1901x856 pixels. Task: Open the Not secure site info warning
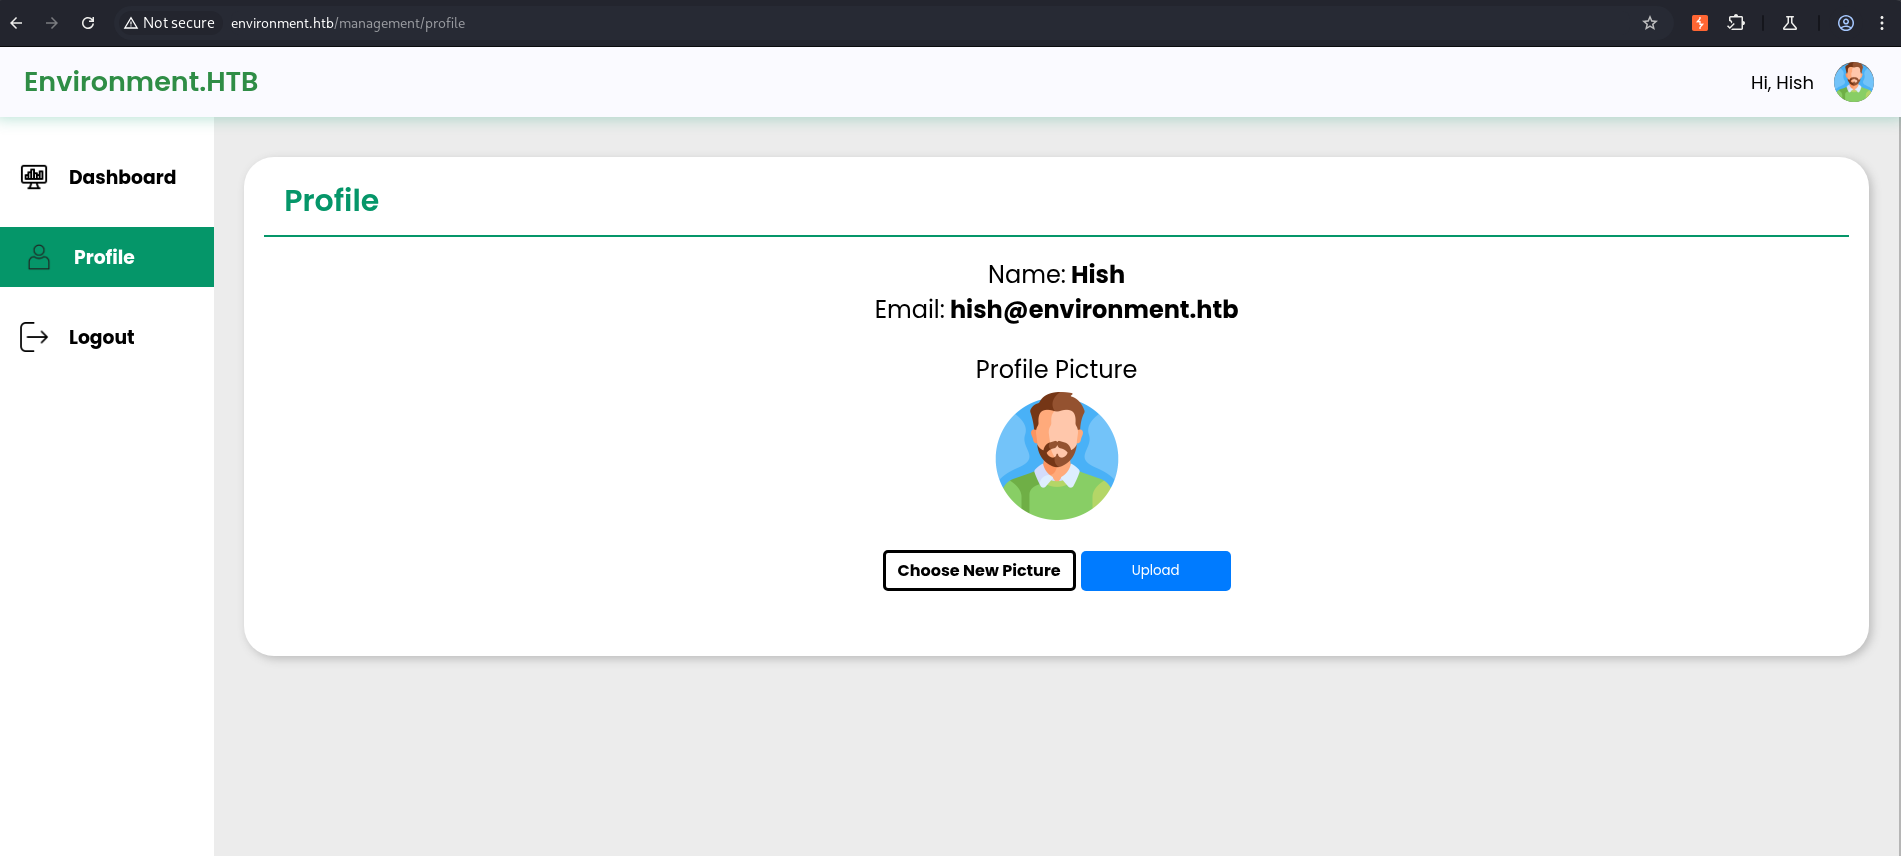point(169,23)
